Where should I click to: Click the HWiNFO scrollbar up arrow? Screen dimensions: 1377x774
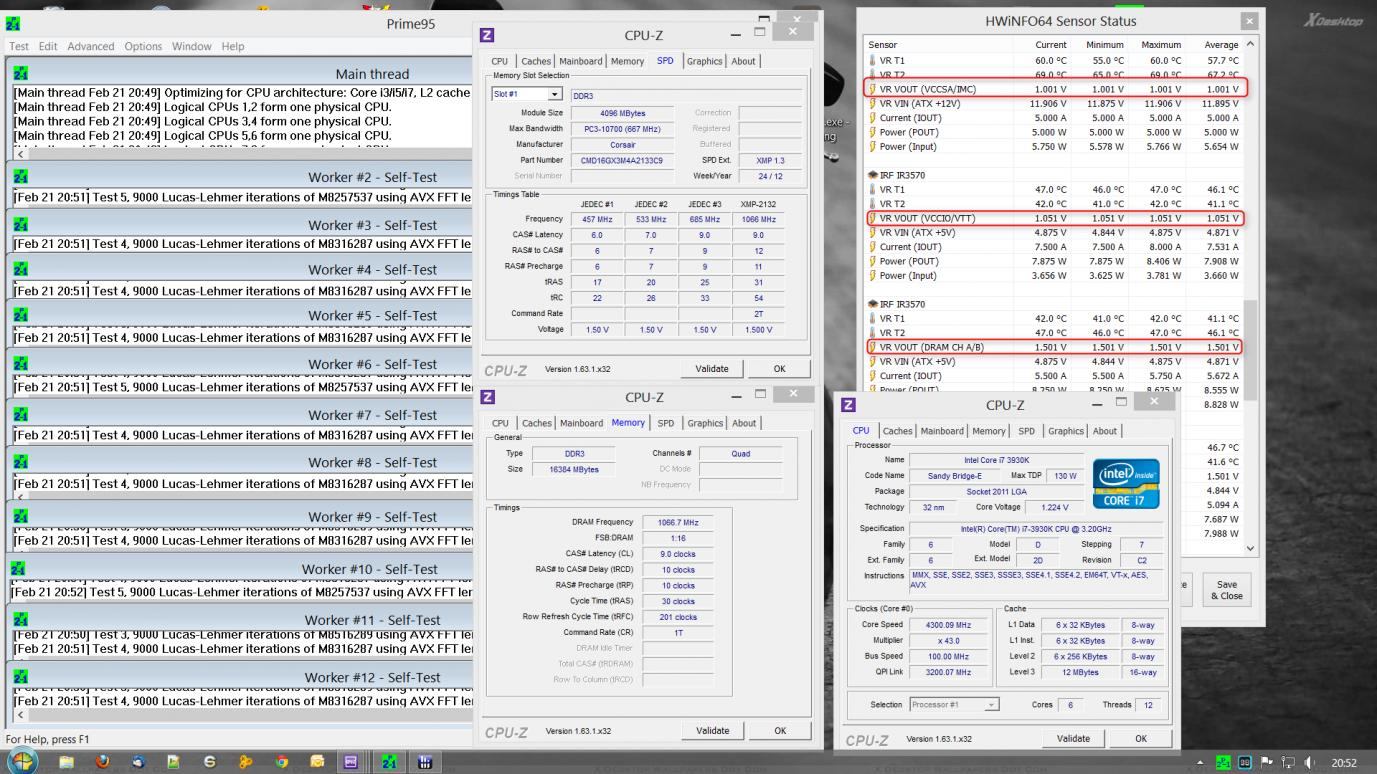[1249, 45]
